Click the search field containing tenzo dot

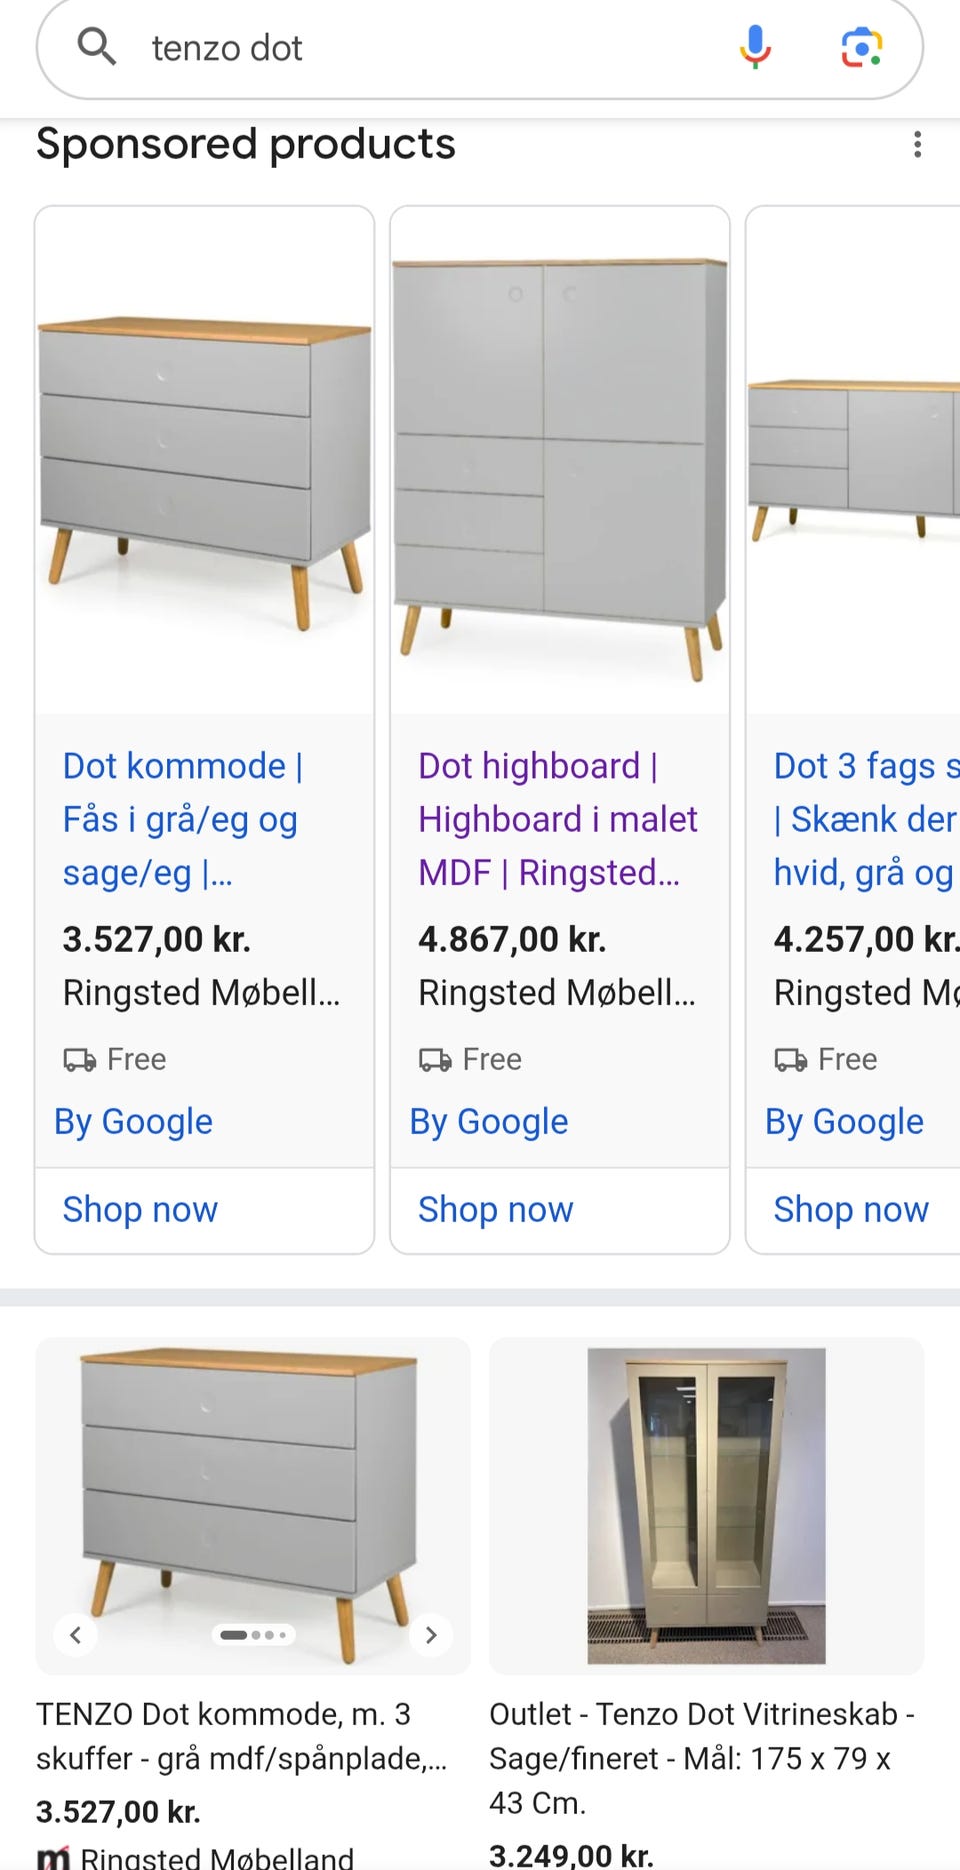[x=420, y=48]
